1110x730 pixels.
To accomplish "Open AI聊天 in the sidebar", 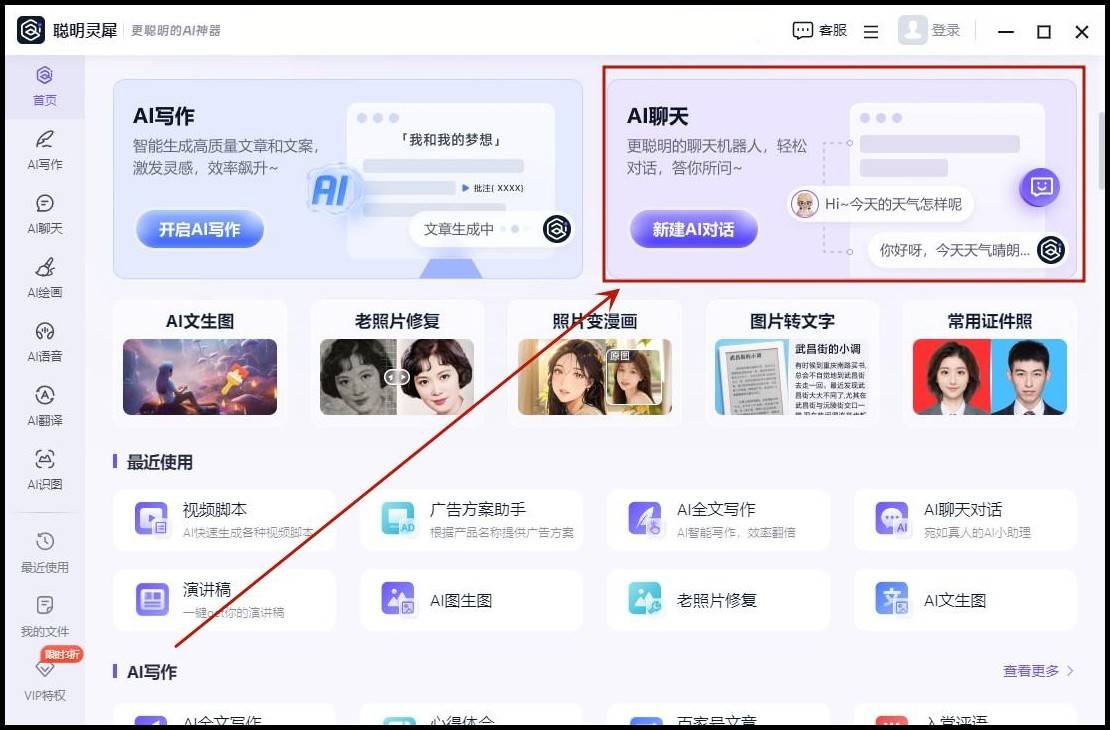I will pyautogui.click(x=44, y=213).
